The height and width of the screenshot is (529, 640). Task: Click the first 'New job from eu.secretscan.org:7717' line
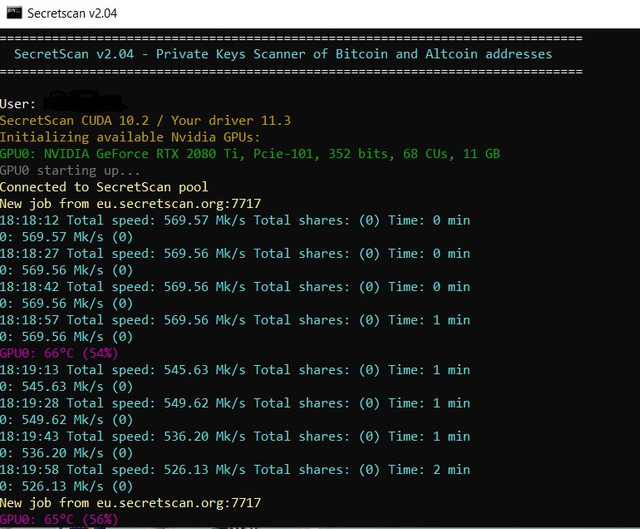click(x=130, y=204)
